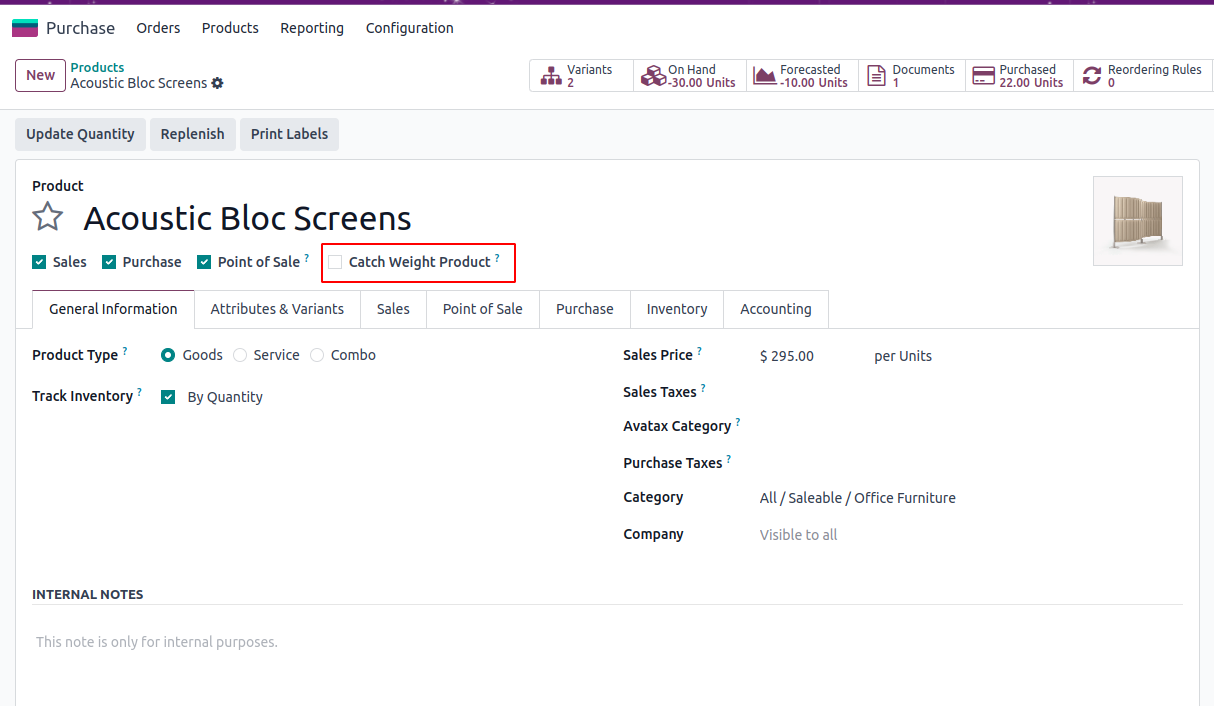This screenshot has width=1214, height=706.
Task: Open Reordering Rules stat button
Action: coord(1142,76)
